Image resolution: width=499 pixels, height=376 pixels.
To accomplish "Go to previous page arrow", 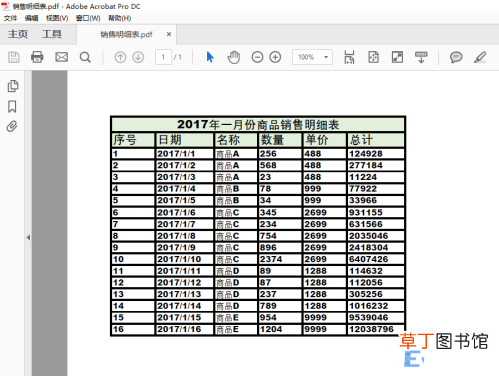I will tap(120, 57).
